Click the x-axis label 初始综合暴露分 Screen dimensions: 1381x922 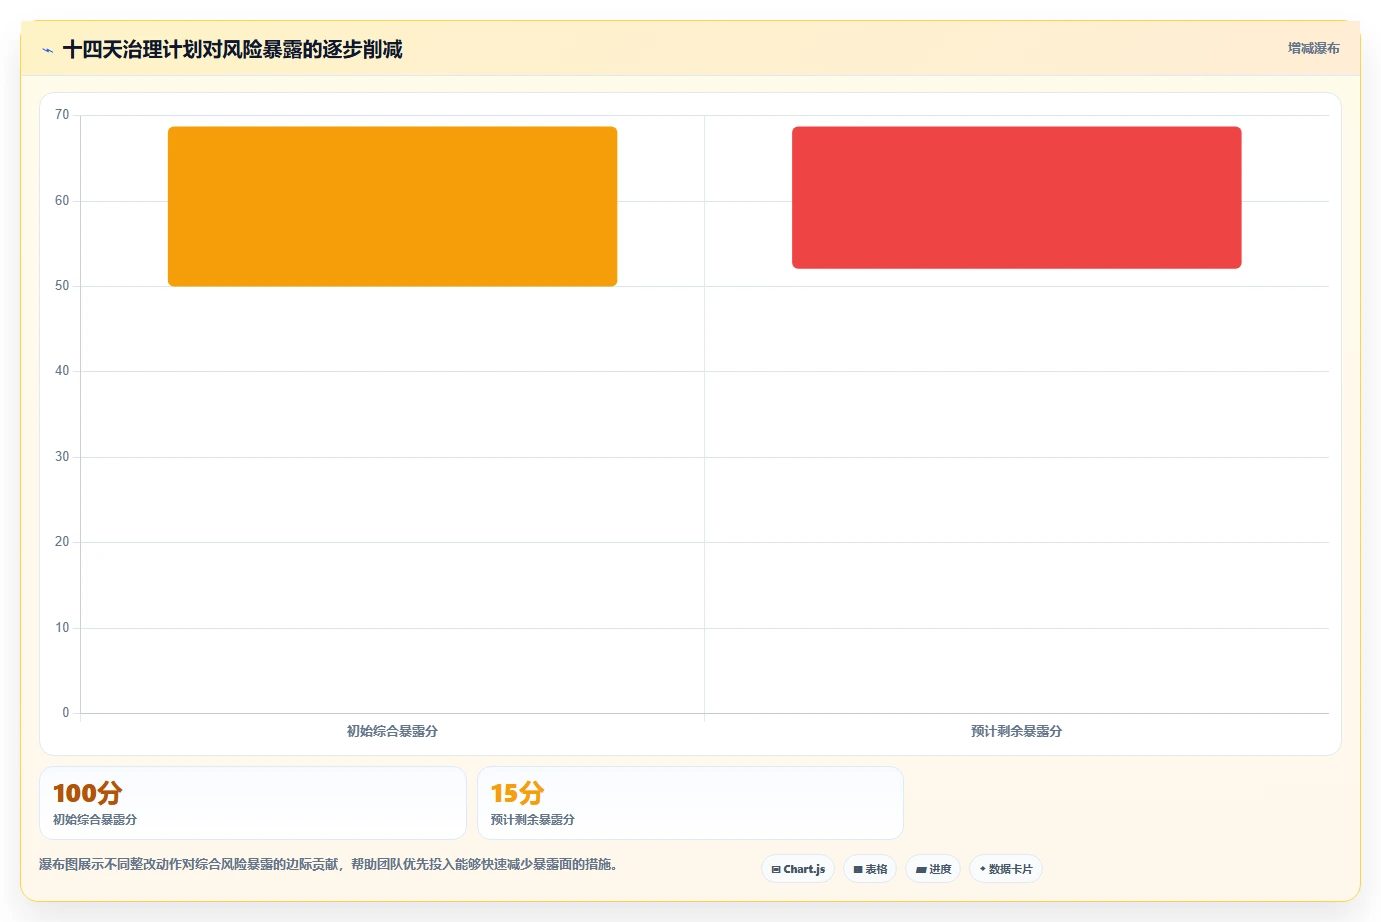(392, 731)
